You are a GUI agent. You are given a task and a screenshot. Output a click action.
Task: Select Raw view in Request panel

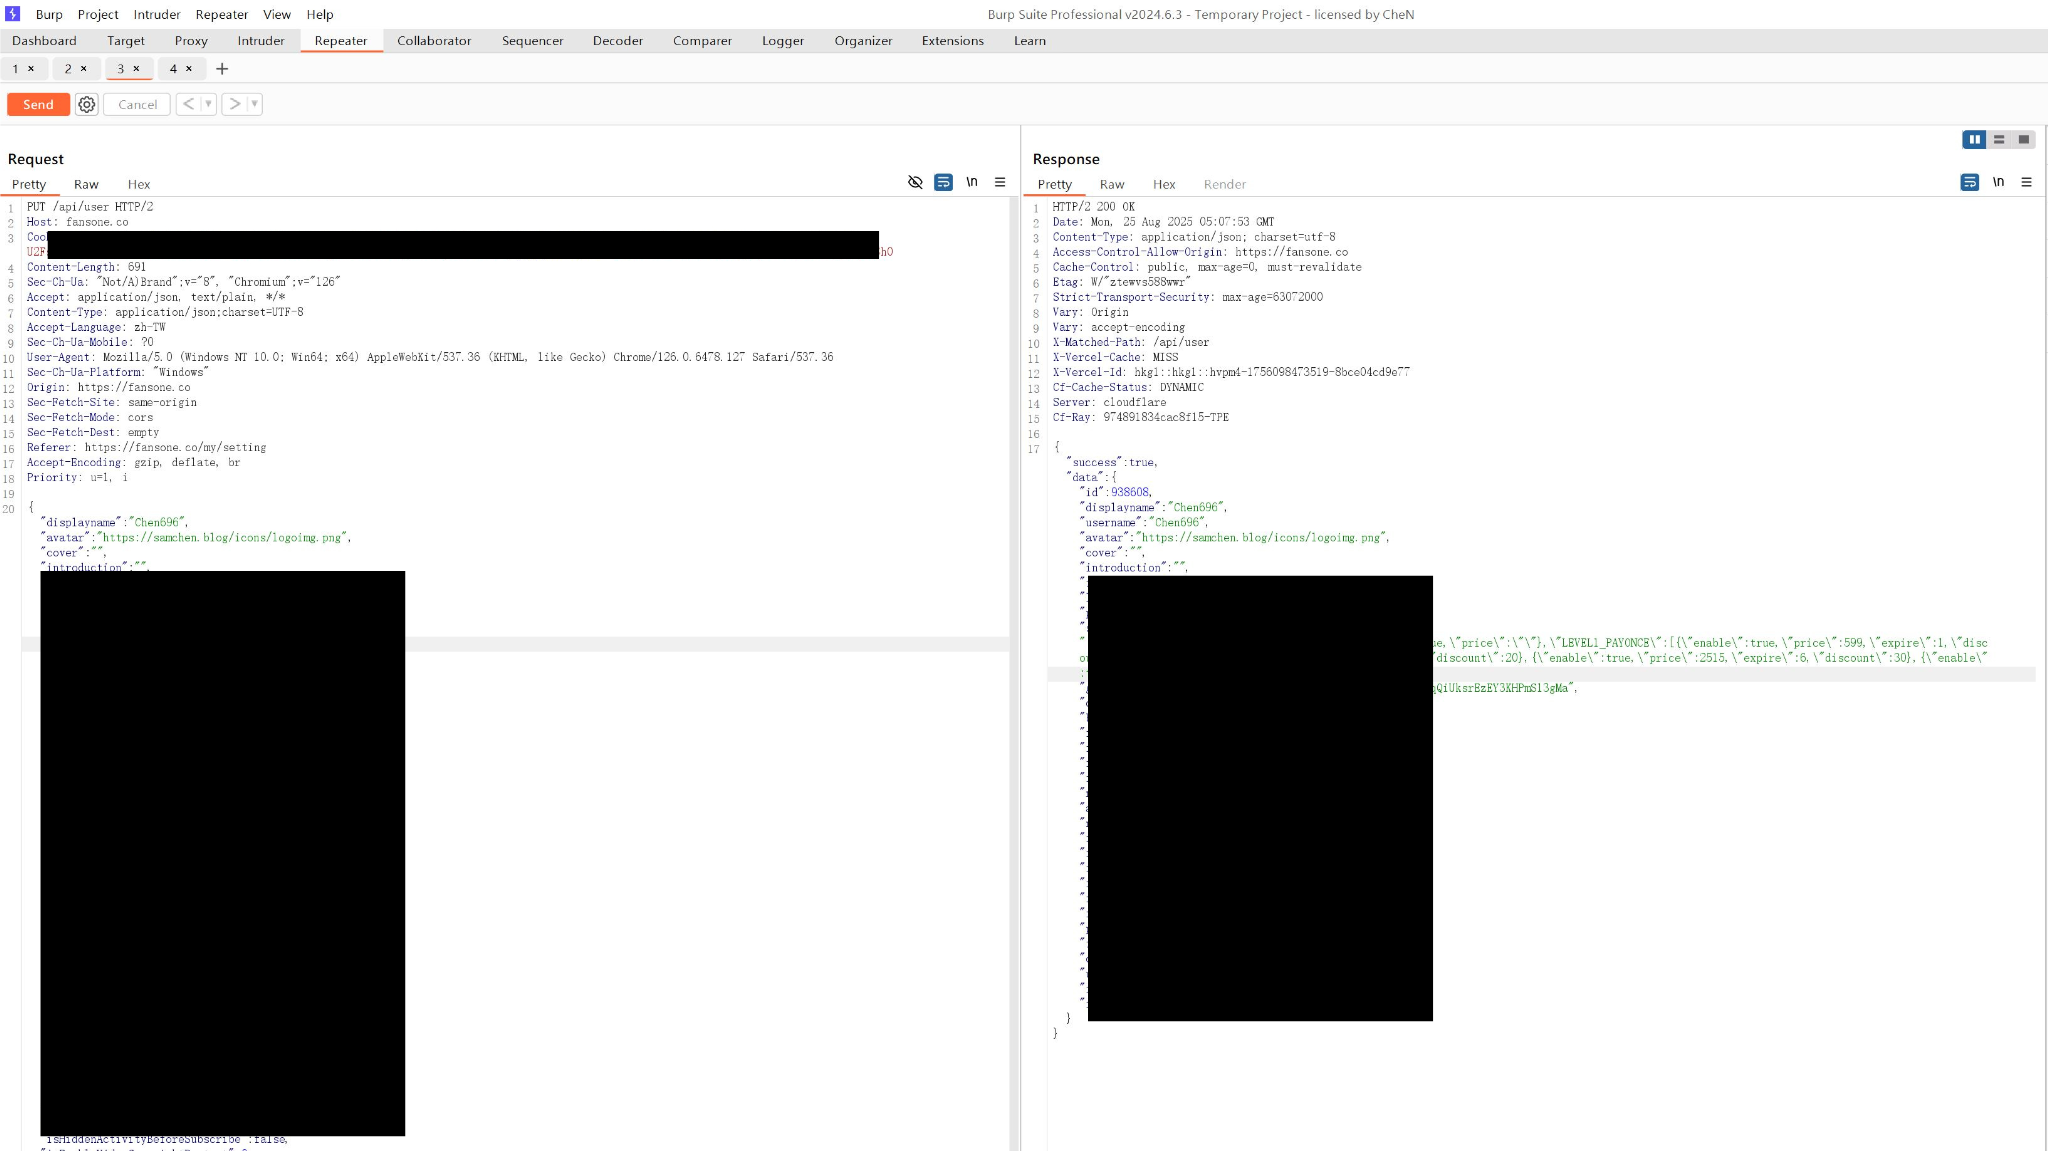pos(86,184)
